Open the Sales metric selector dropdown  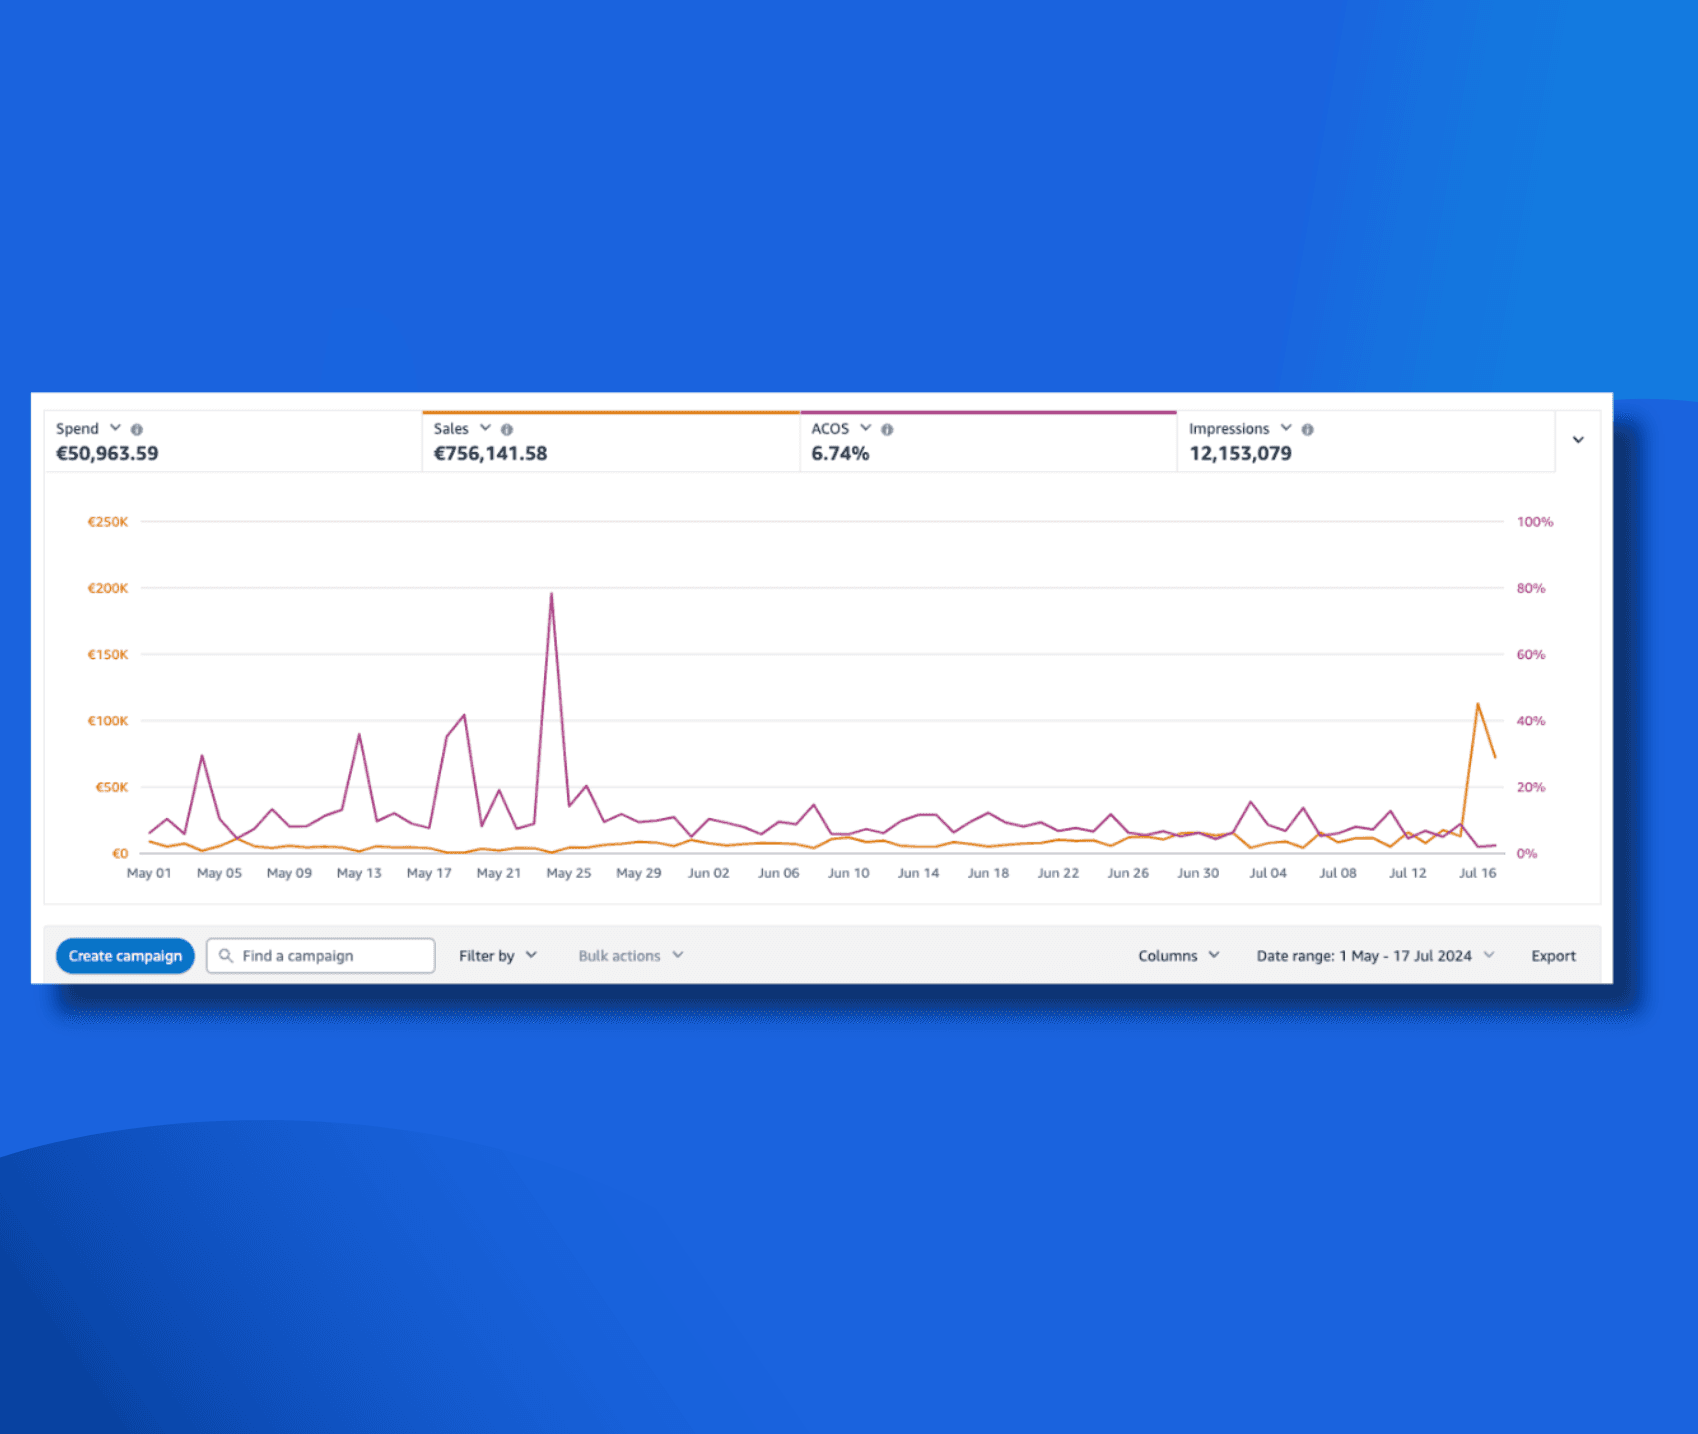tap(485, 428)
